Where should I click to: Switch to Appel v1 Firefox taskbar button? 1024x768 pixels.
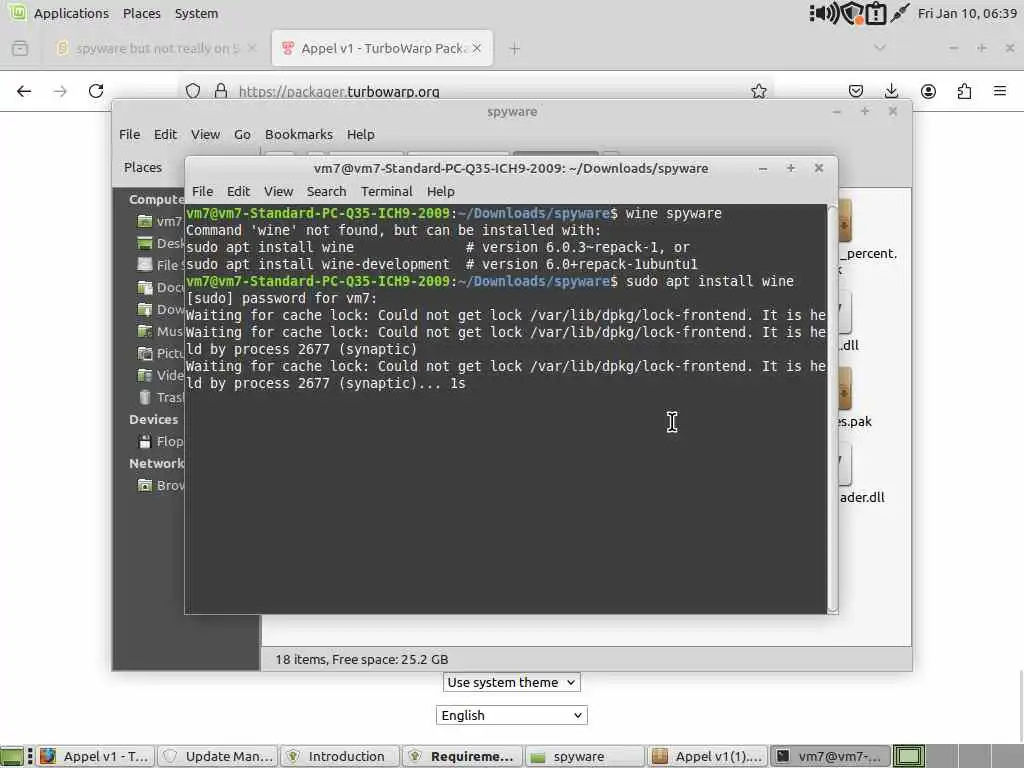pyautogui.click(x=95, y=756)
